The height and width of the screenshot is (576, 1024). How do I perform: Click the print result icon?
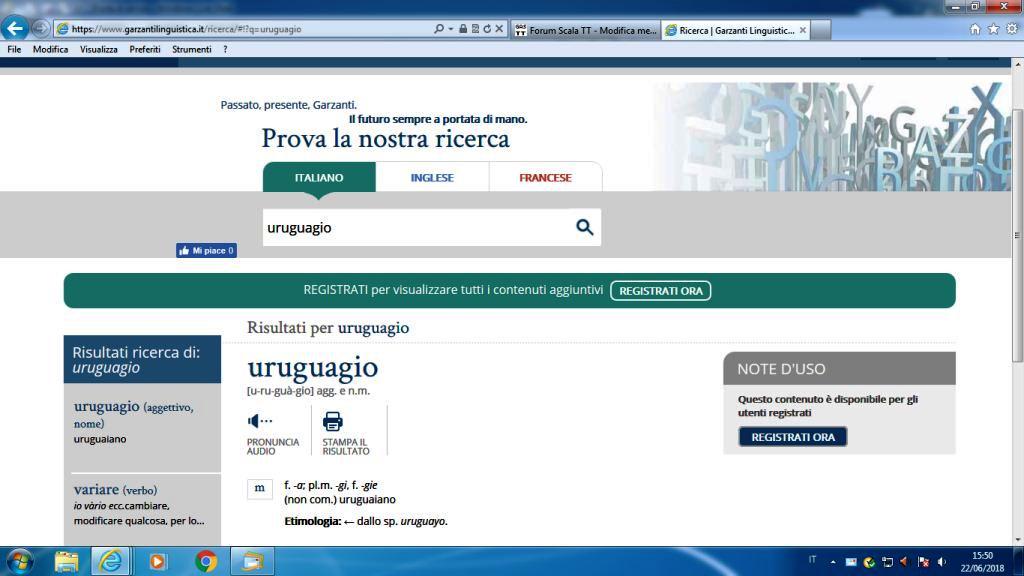(x=333, y=421)
